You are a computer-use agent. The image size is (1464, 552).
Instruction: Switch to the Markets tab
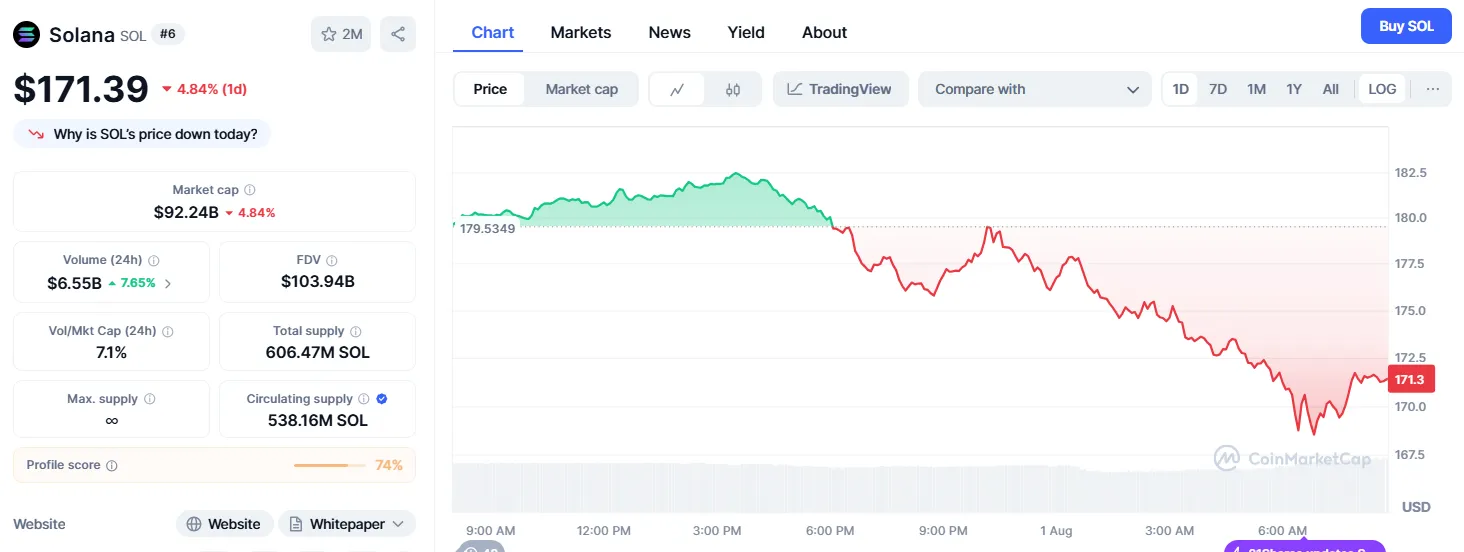[580, 32]
